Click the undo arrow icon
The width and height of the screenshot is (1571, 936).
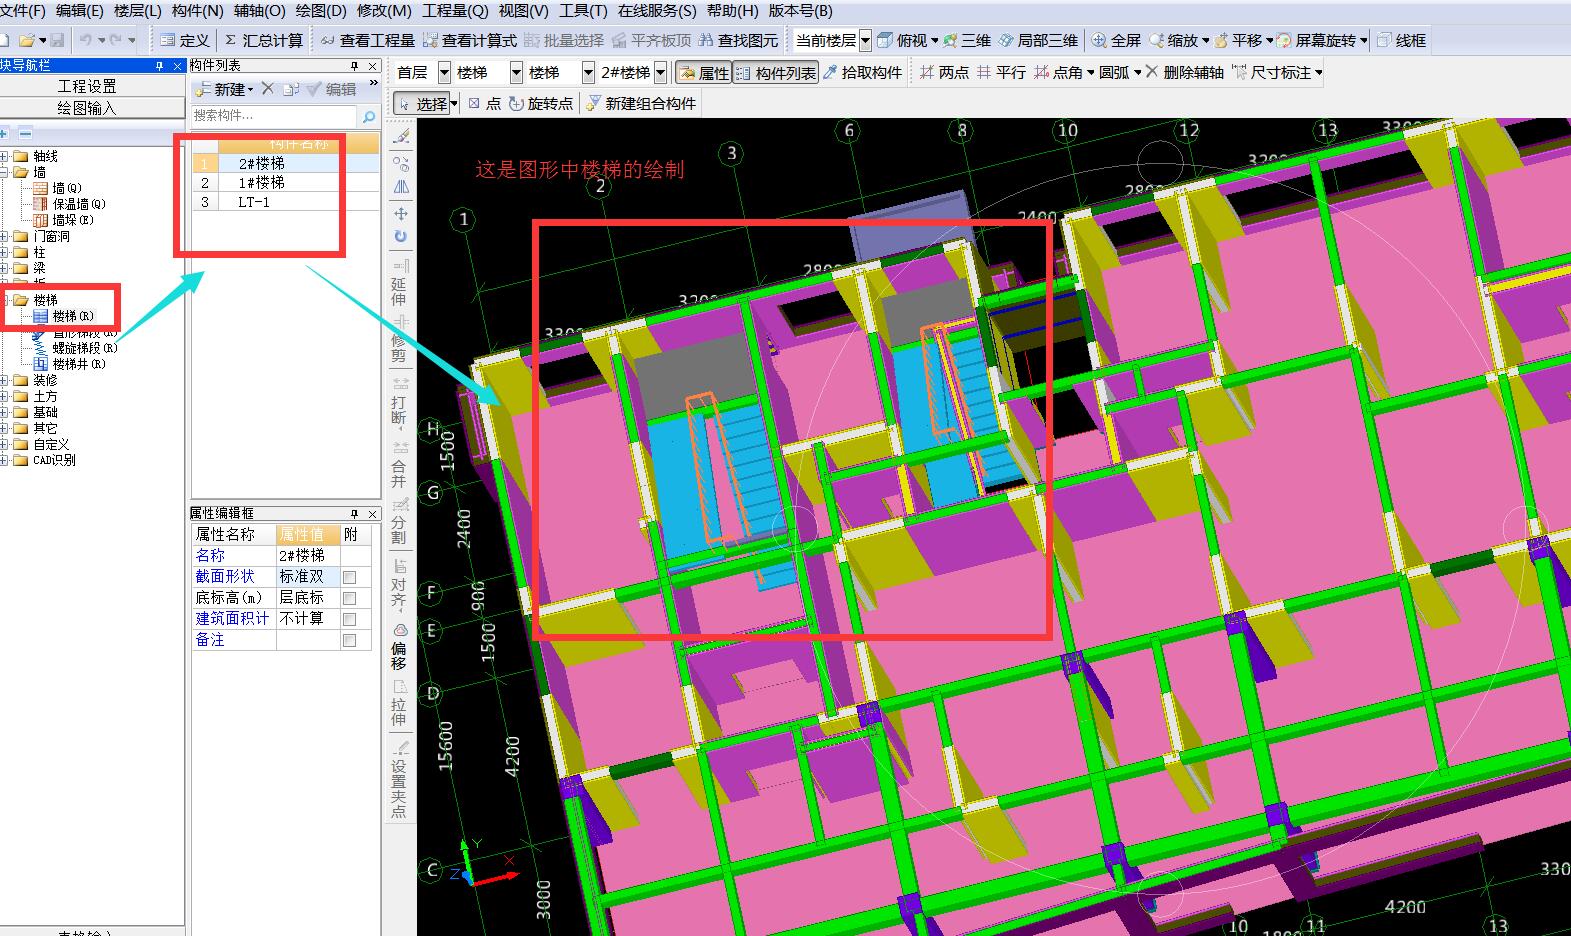pos(86,40)
